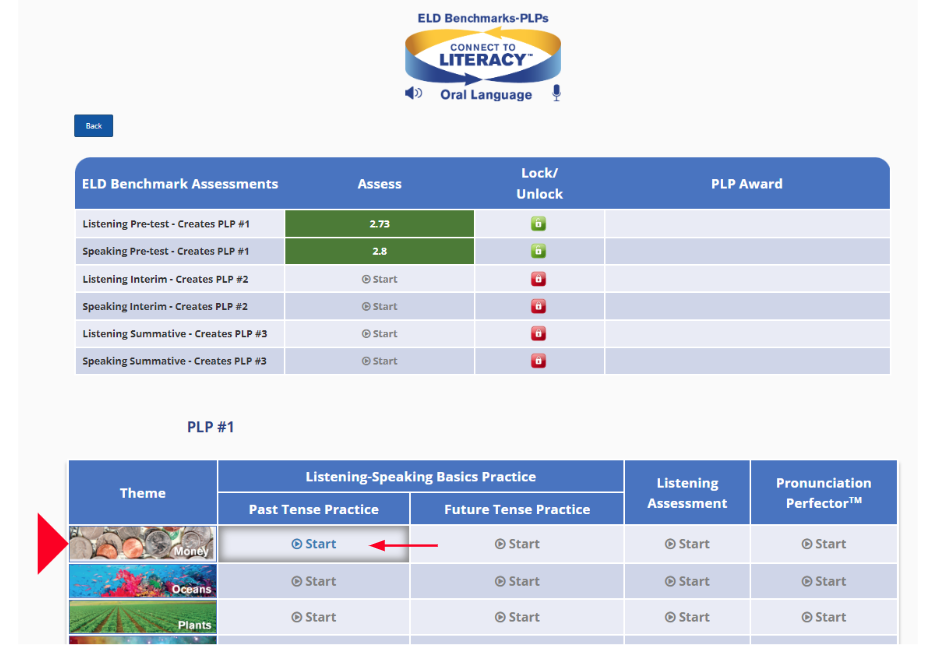Unlock the Speaking Summative red lock

(538, 361)
